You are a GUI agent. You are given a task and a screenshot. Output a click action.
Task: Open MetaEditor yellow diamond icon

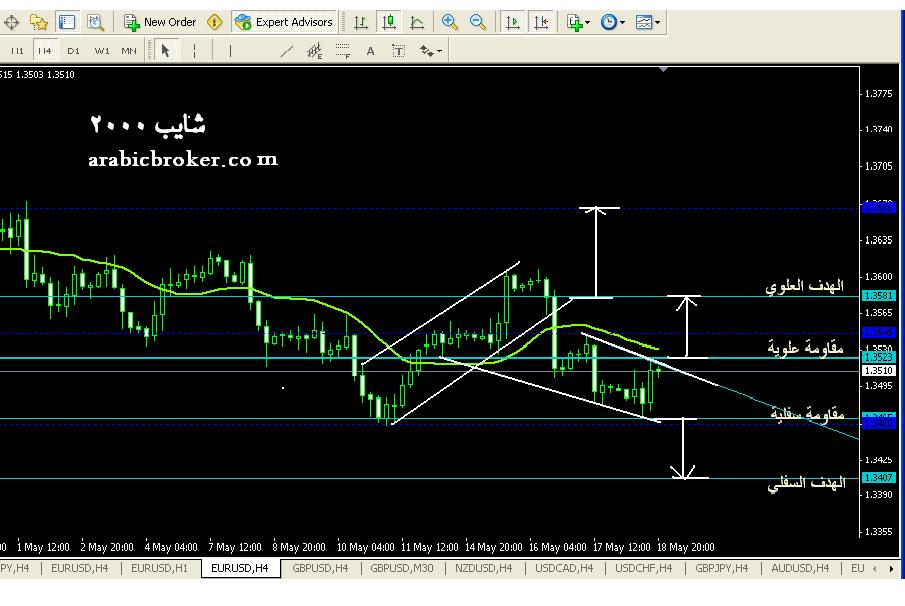214,23
